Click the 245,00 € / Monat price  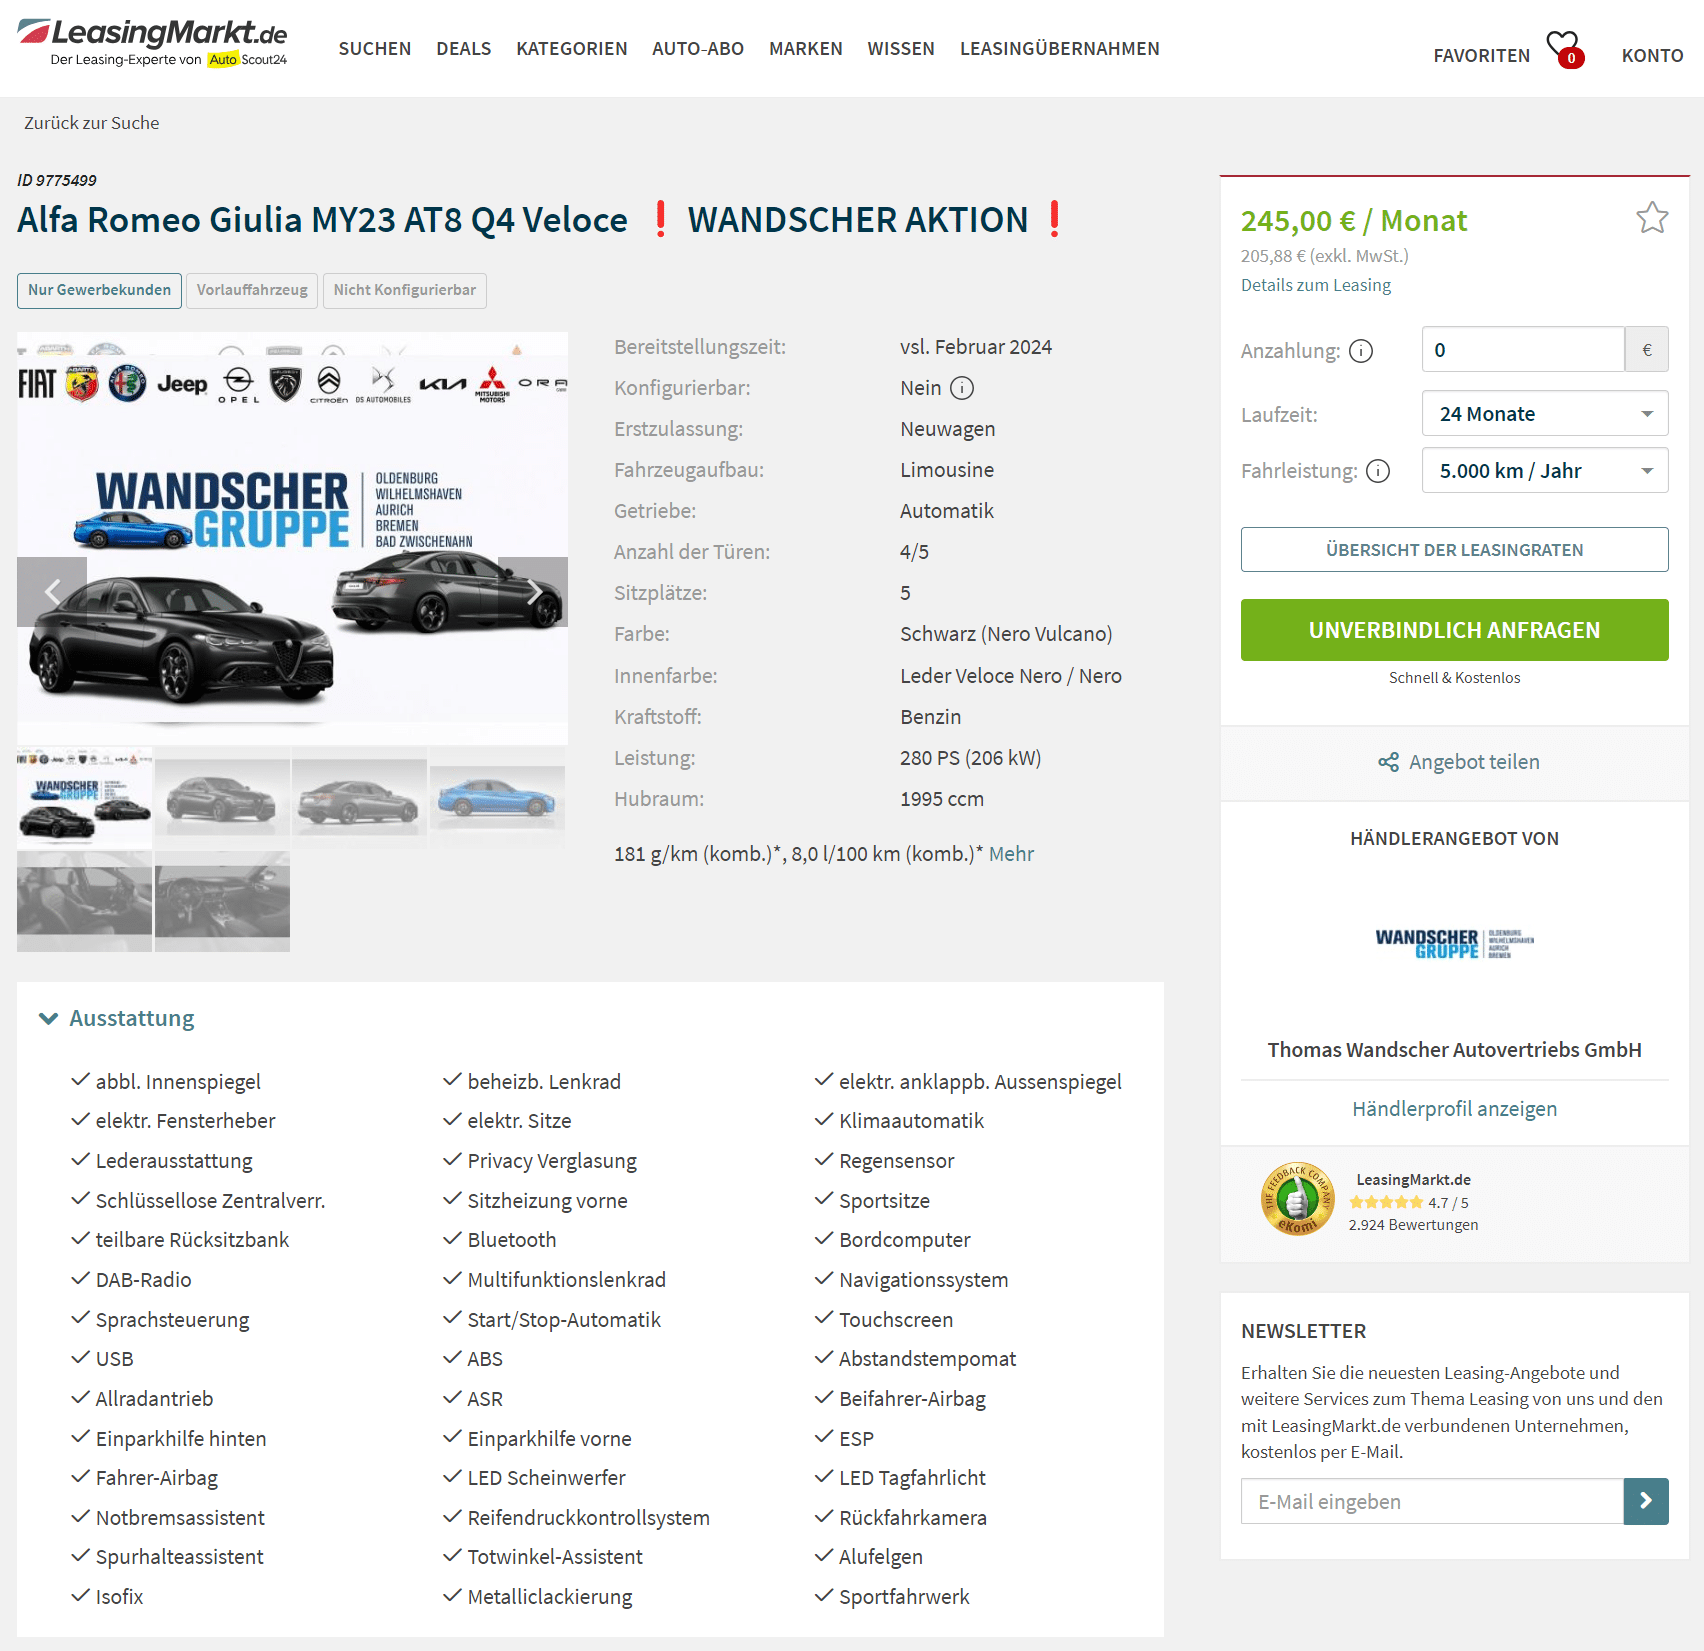click(x=1354, y=221)
